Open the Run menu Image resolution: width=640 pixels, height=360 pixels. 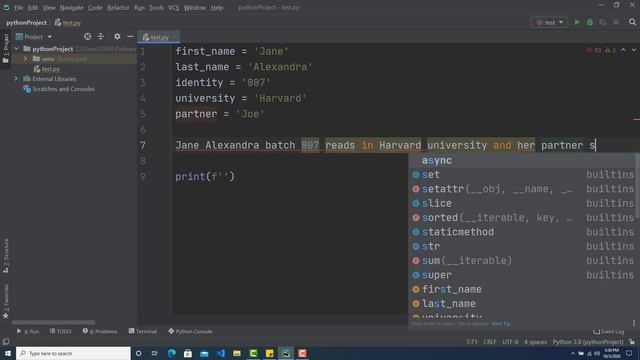139,7
